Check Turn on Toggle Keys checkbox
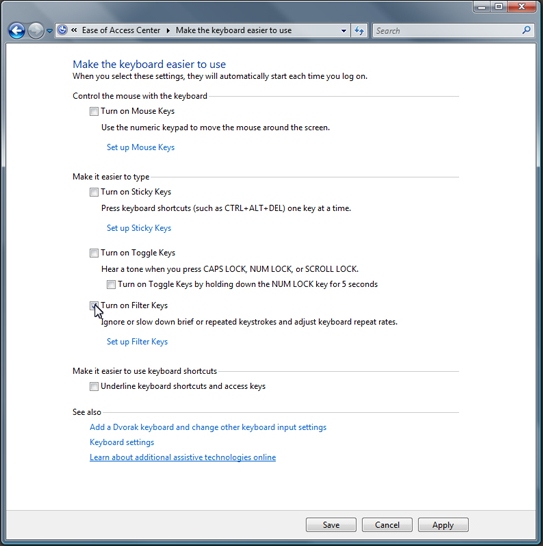 tap(94, 253)
